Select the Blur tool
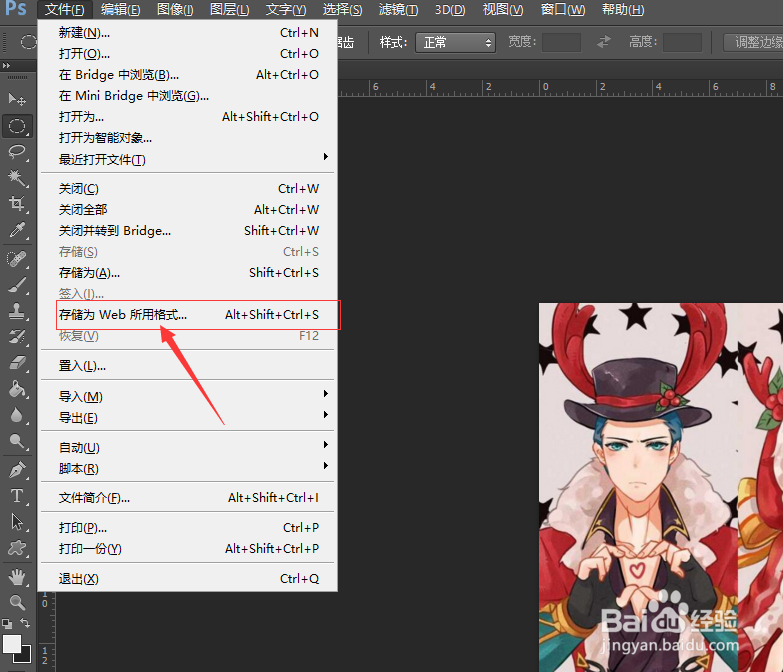The width and height of the screenshot is (783, 672). [x=17, y=415]
